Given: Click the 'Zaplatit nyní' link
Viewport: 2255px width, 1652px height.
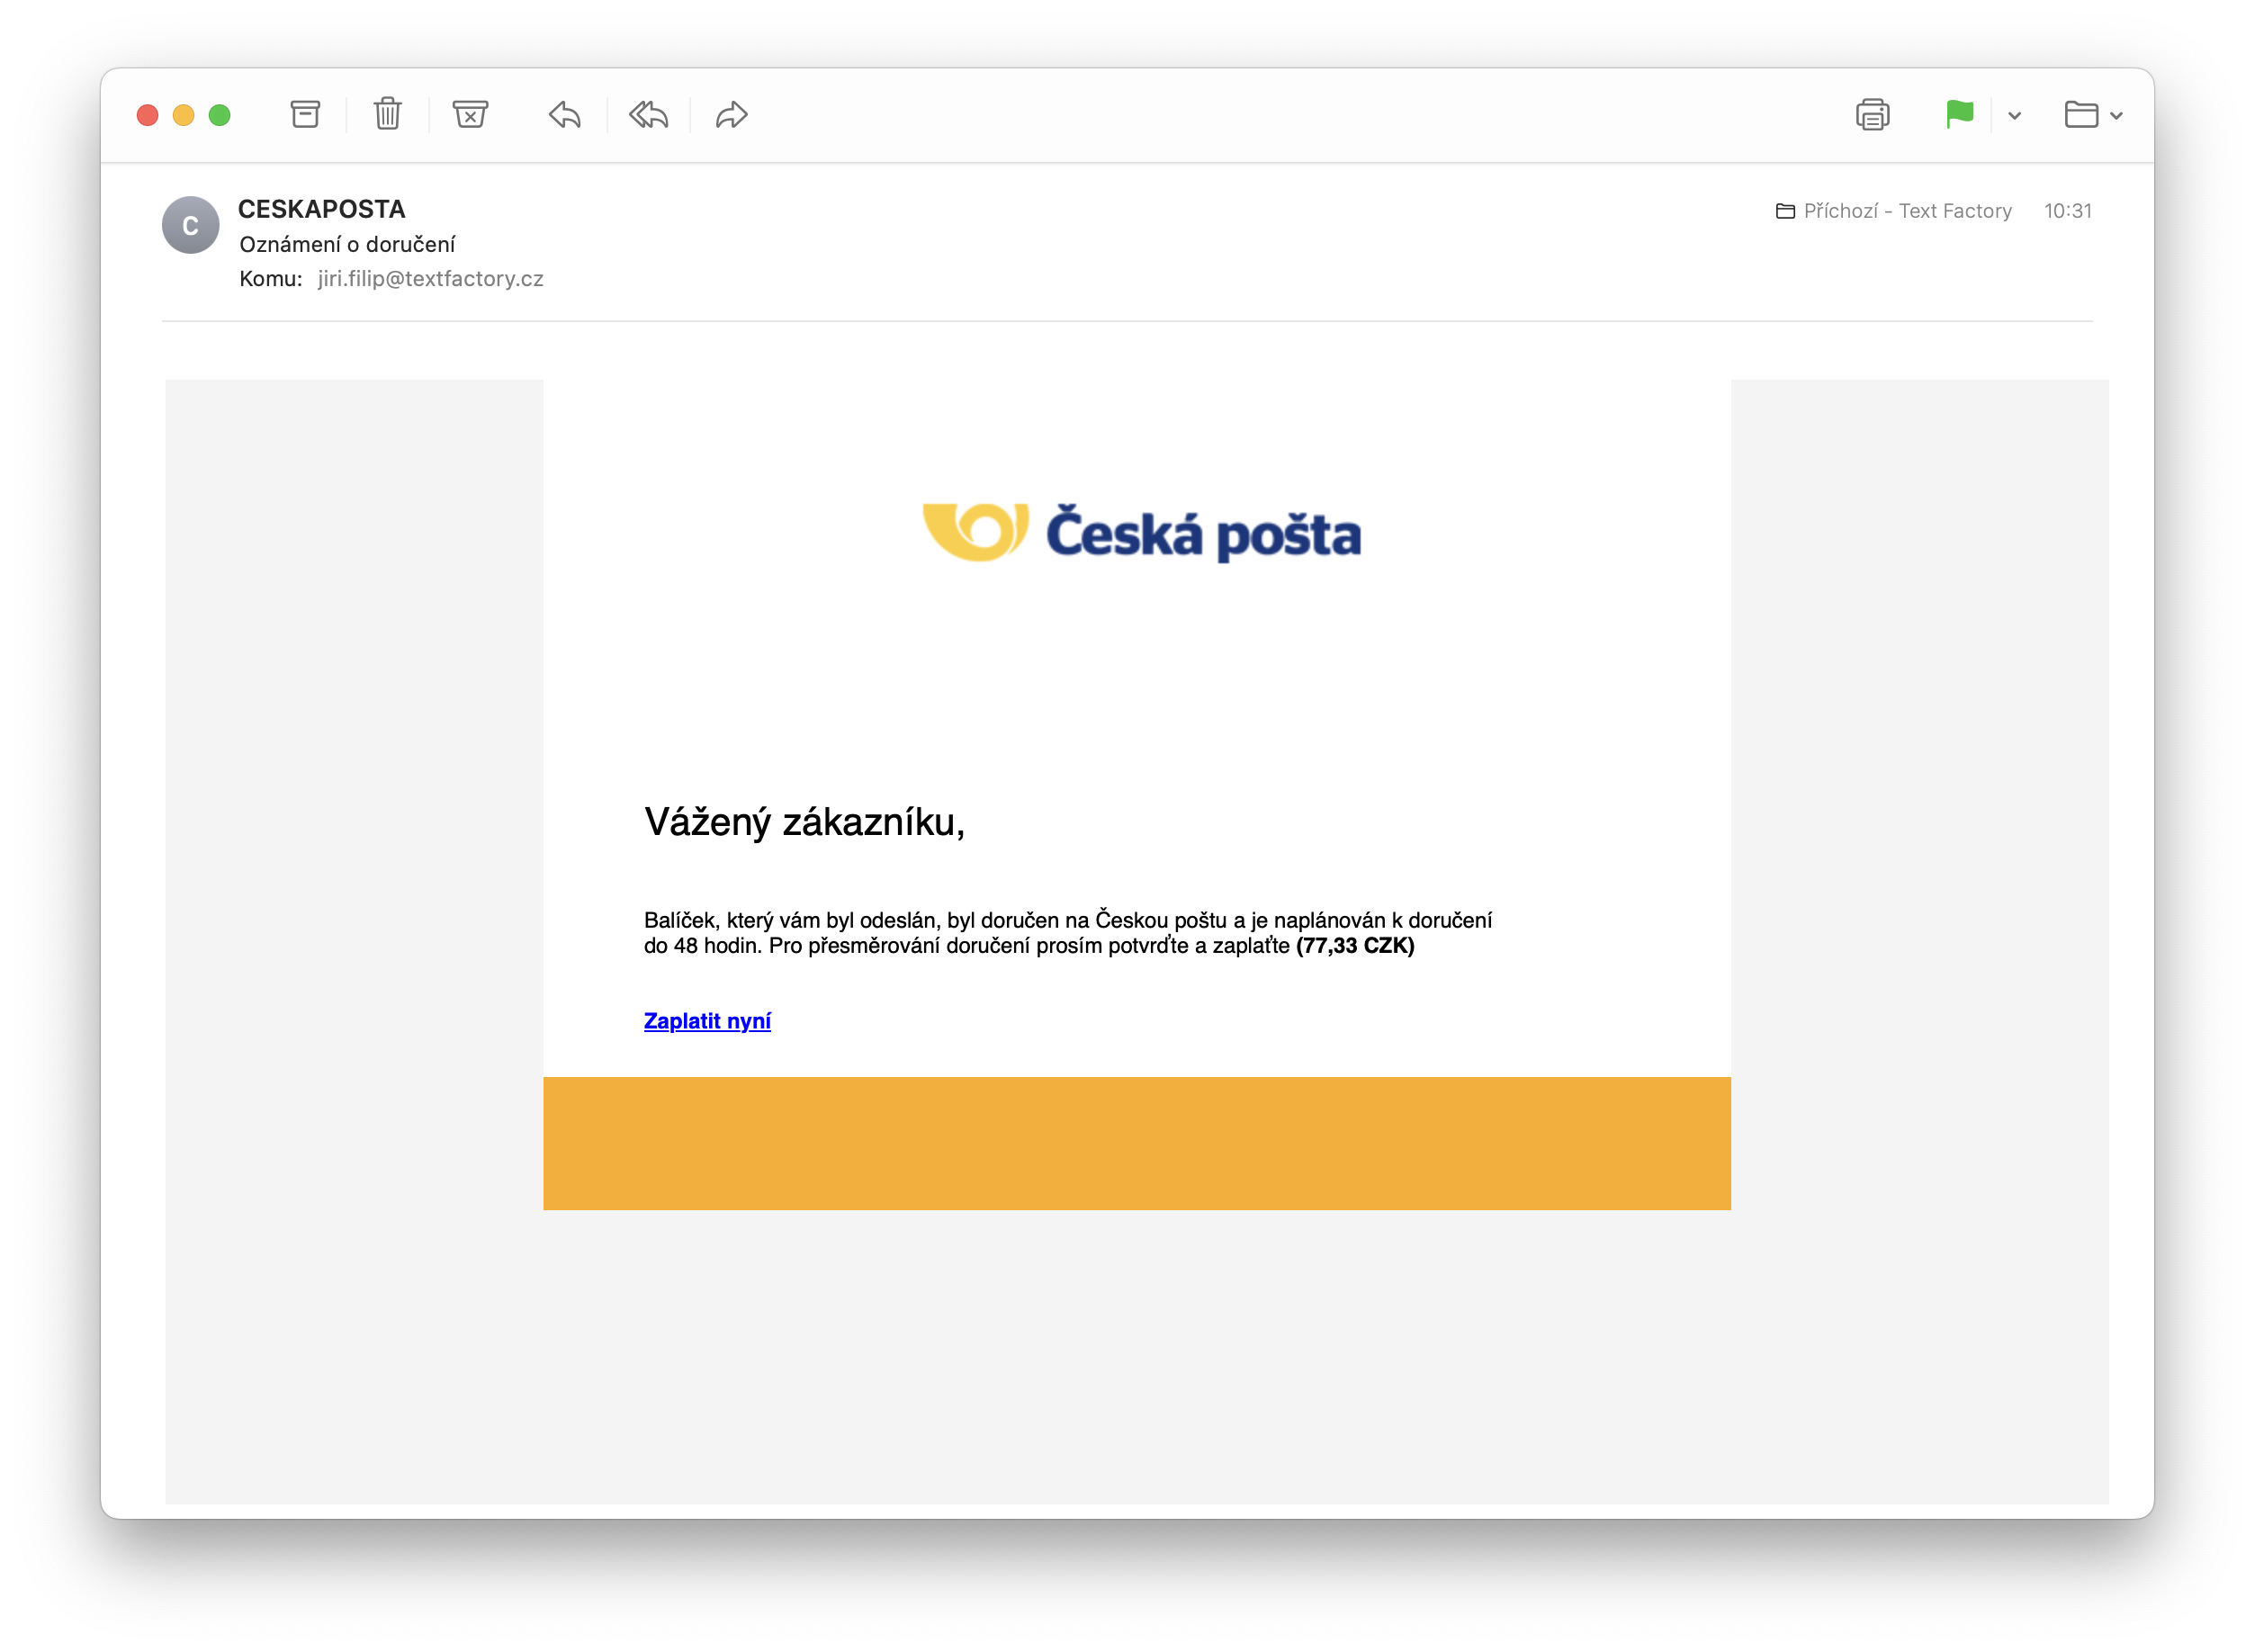Looking at the screenshot, I should 707,1021.
